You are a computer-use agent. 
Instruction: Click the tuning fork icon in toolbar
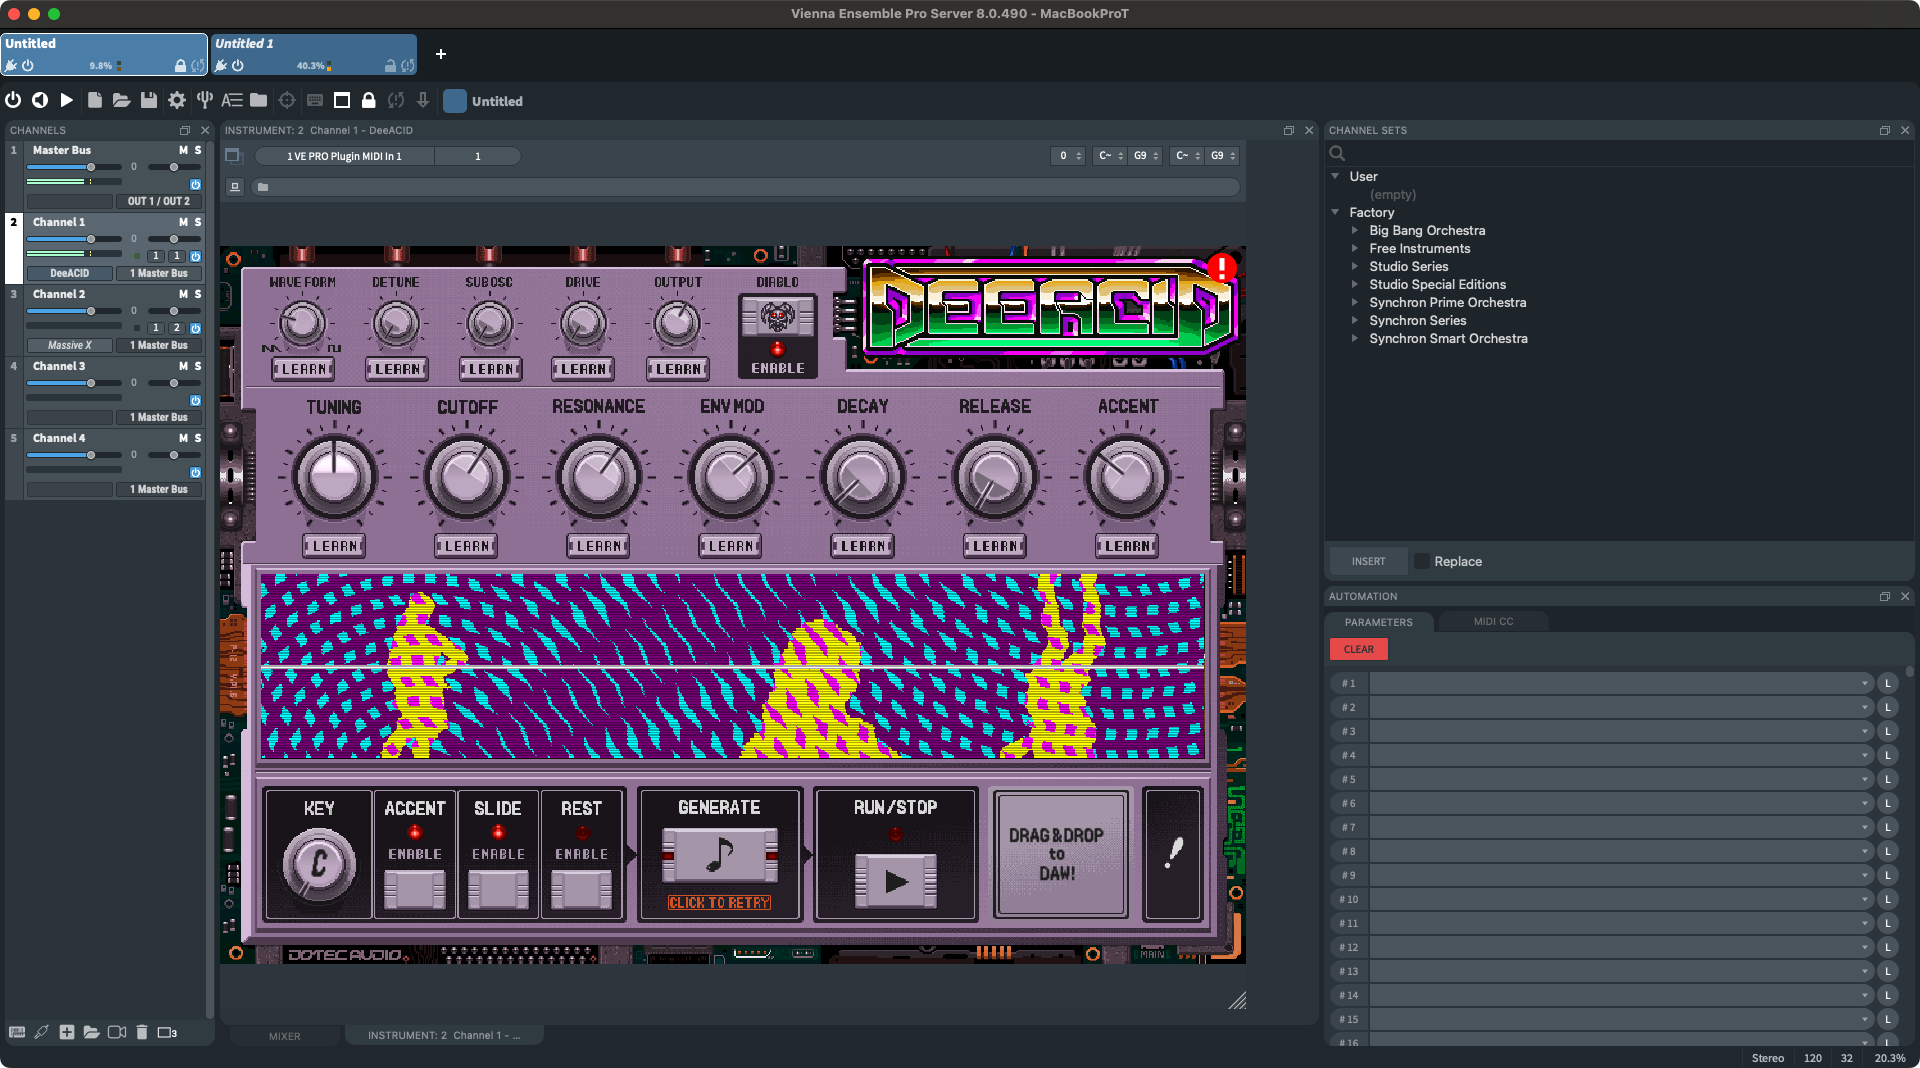click(x=204, y=100)
